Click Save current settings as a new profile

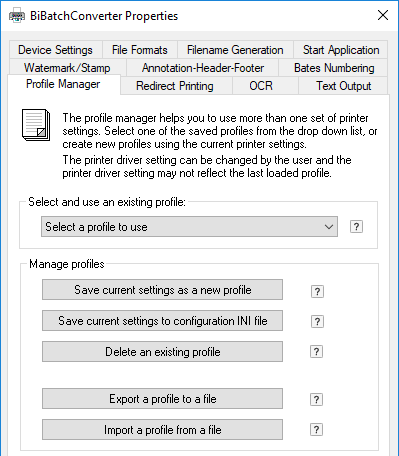[x=162, y=290]
